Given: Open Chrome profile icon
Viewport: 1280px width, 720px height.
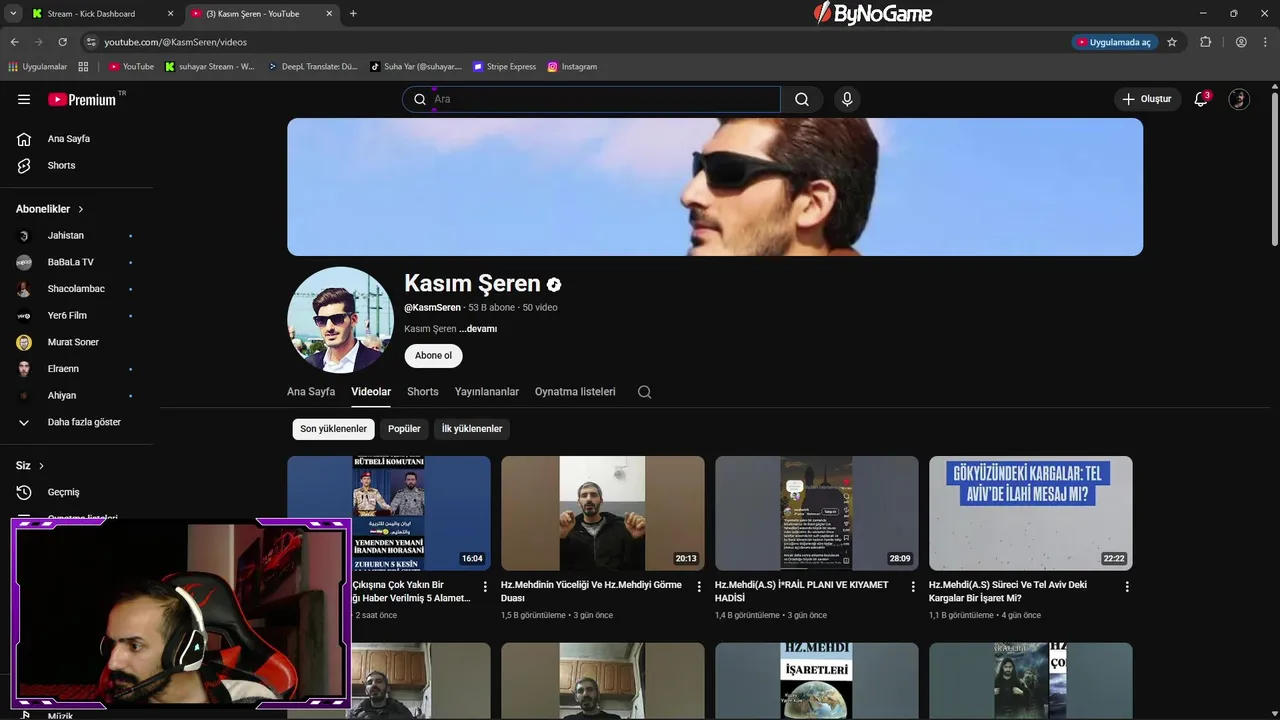Looking at the screenshot, I should click(1241, 42).
